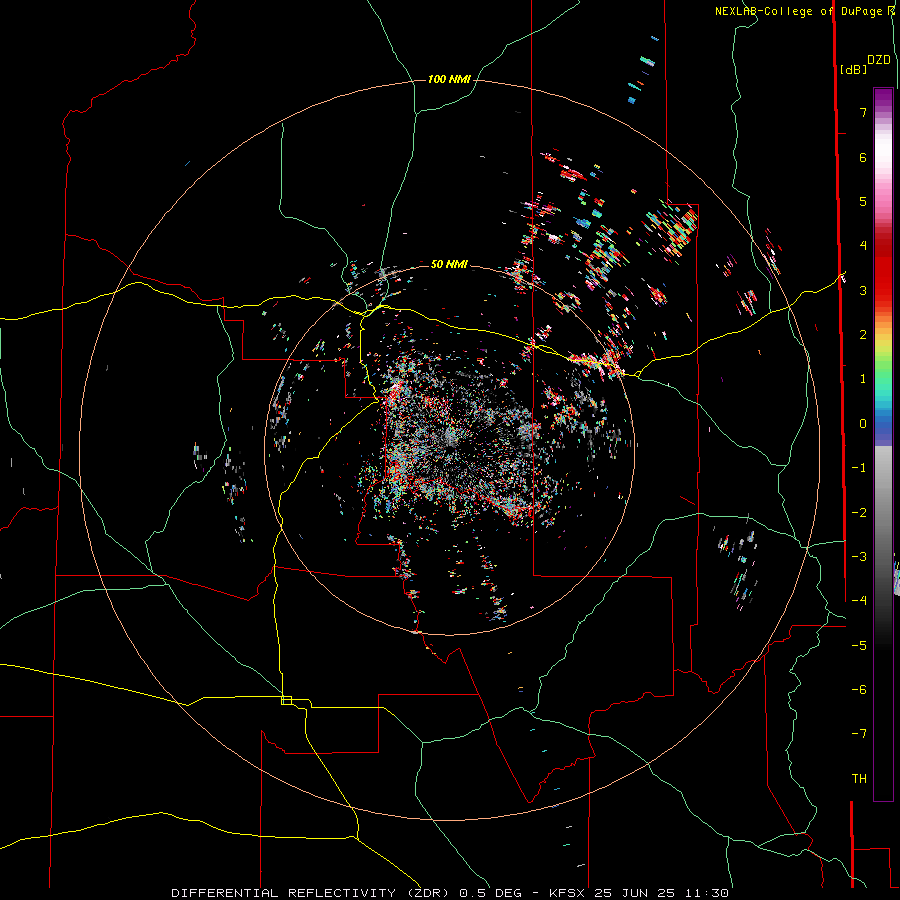Image resolution: width=900 pixels, height=900 pixels.
Task: Click the '-6' value on color scale
Action: pos(859,690)
